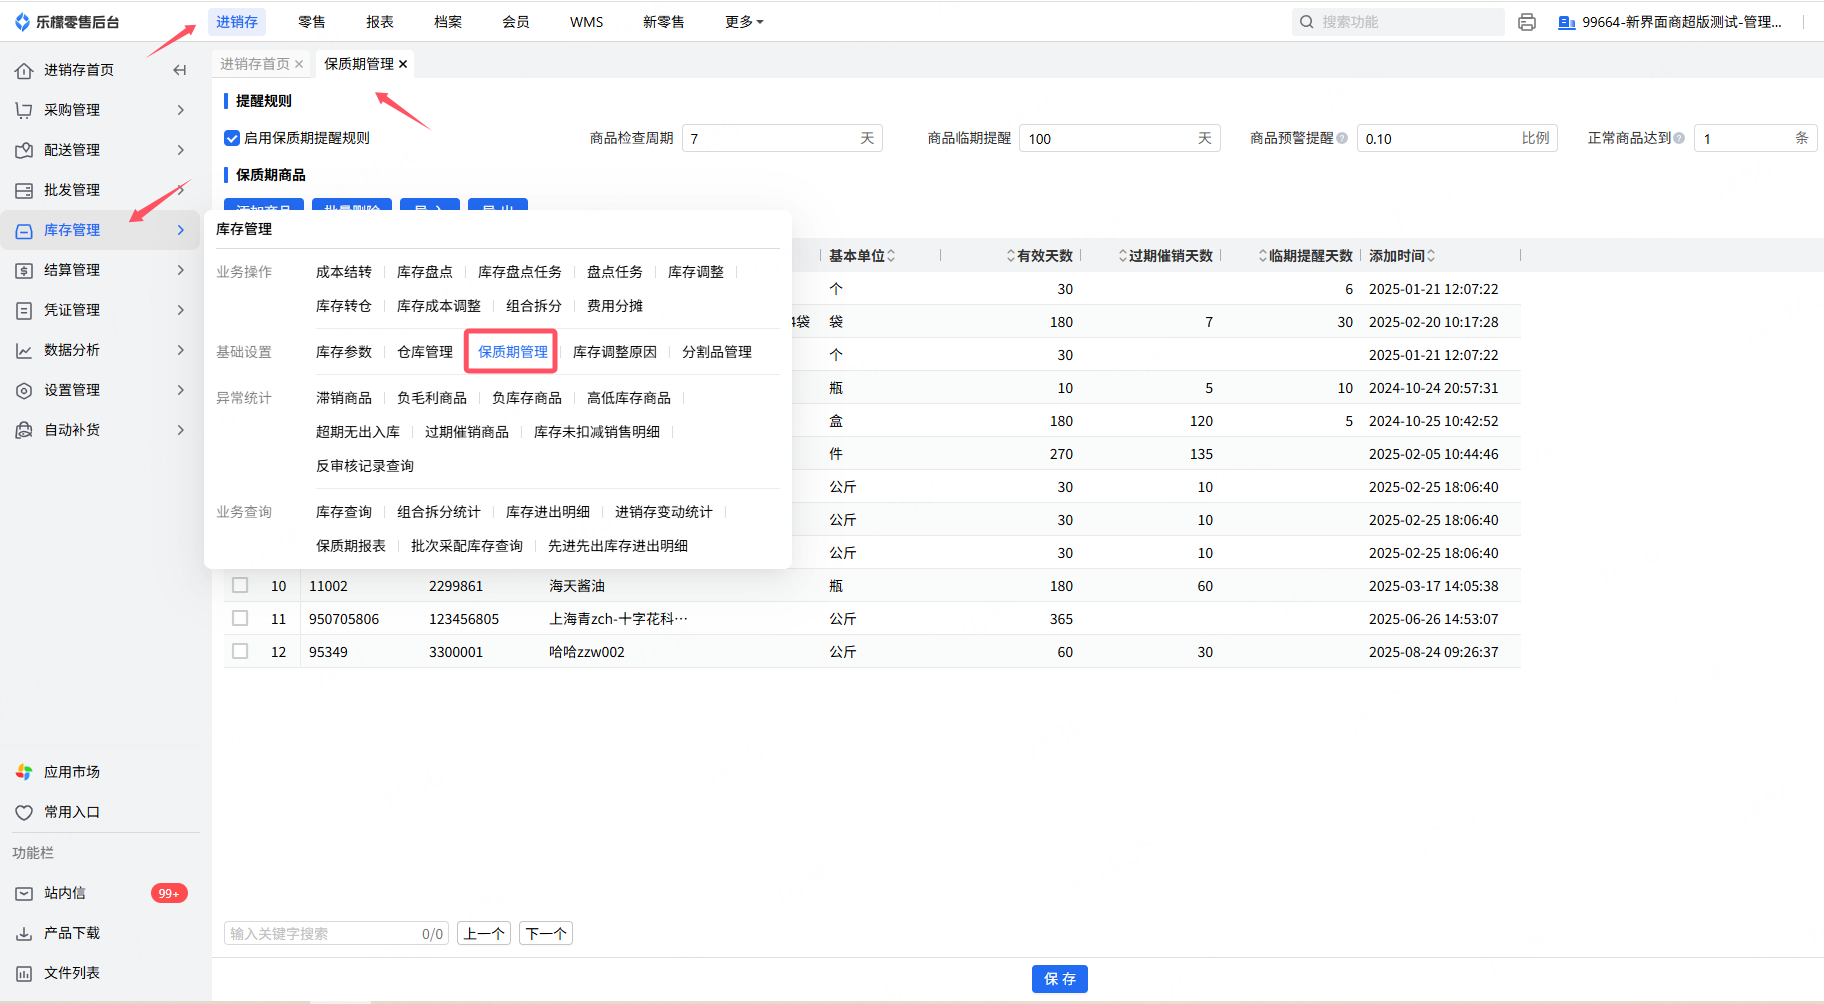Open the 更多 dropdown in top navigation

(x=744, y=22)
